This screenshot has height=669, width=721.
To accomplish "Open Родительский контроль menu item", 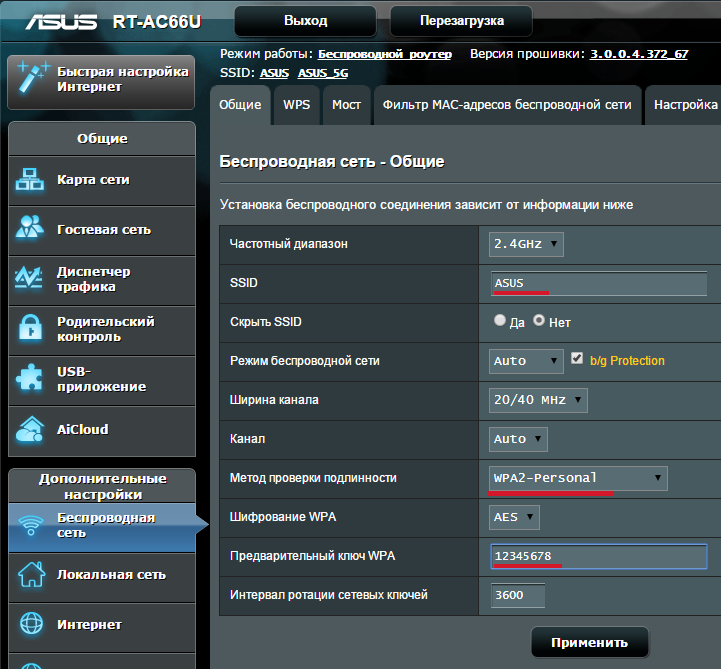I will [x=102, y=330].
